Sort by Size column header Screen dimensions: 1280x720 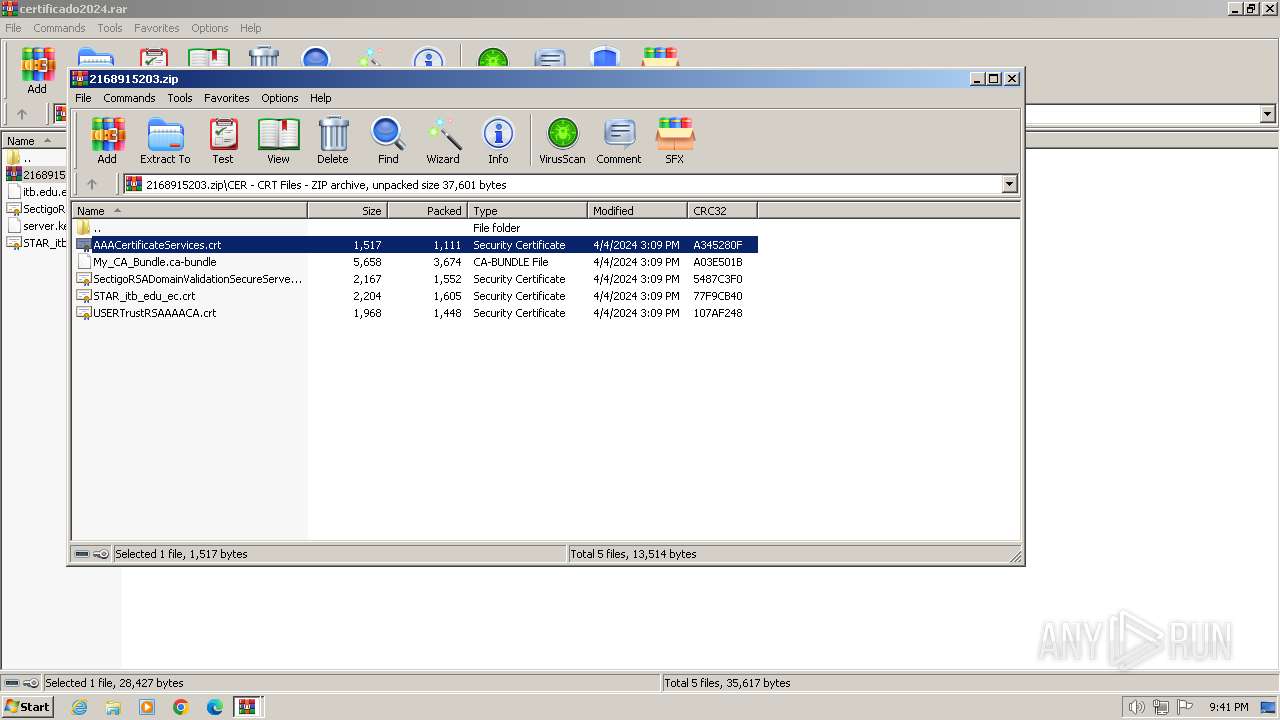[x=347, y=210]
